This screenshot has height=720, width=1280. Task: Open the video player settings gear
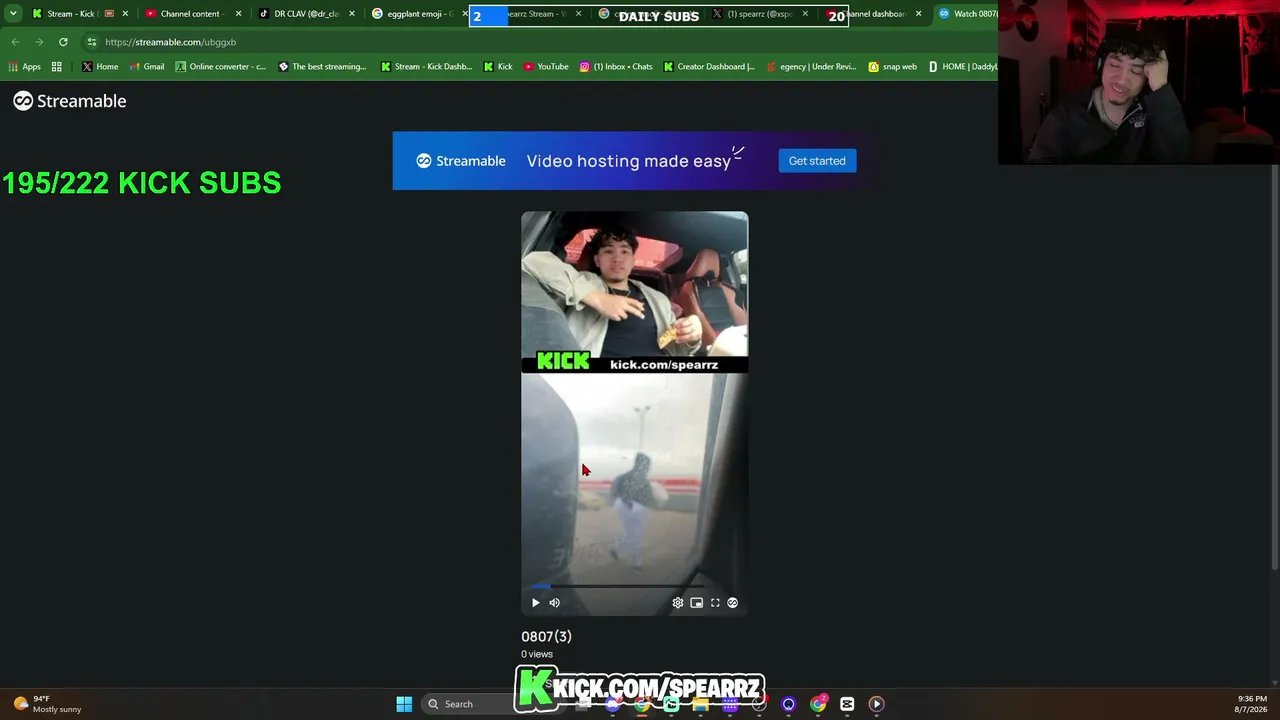[x=678, y=603]
